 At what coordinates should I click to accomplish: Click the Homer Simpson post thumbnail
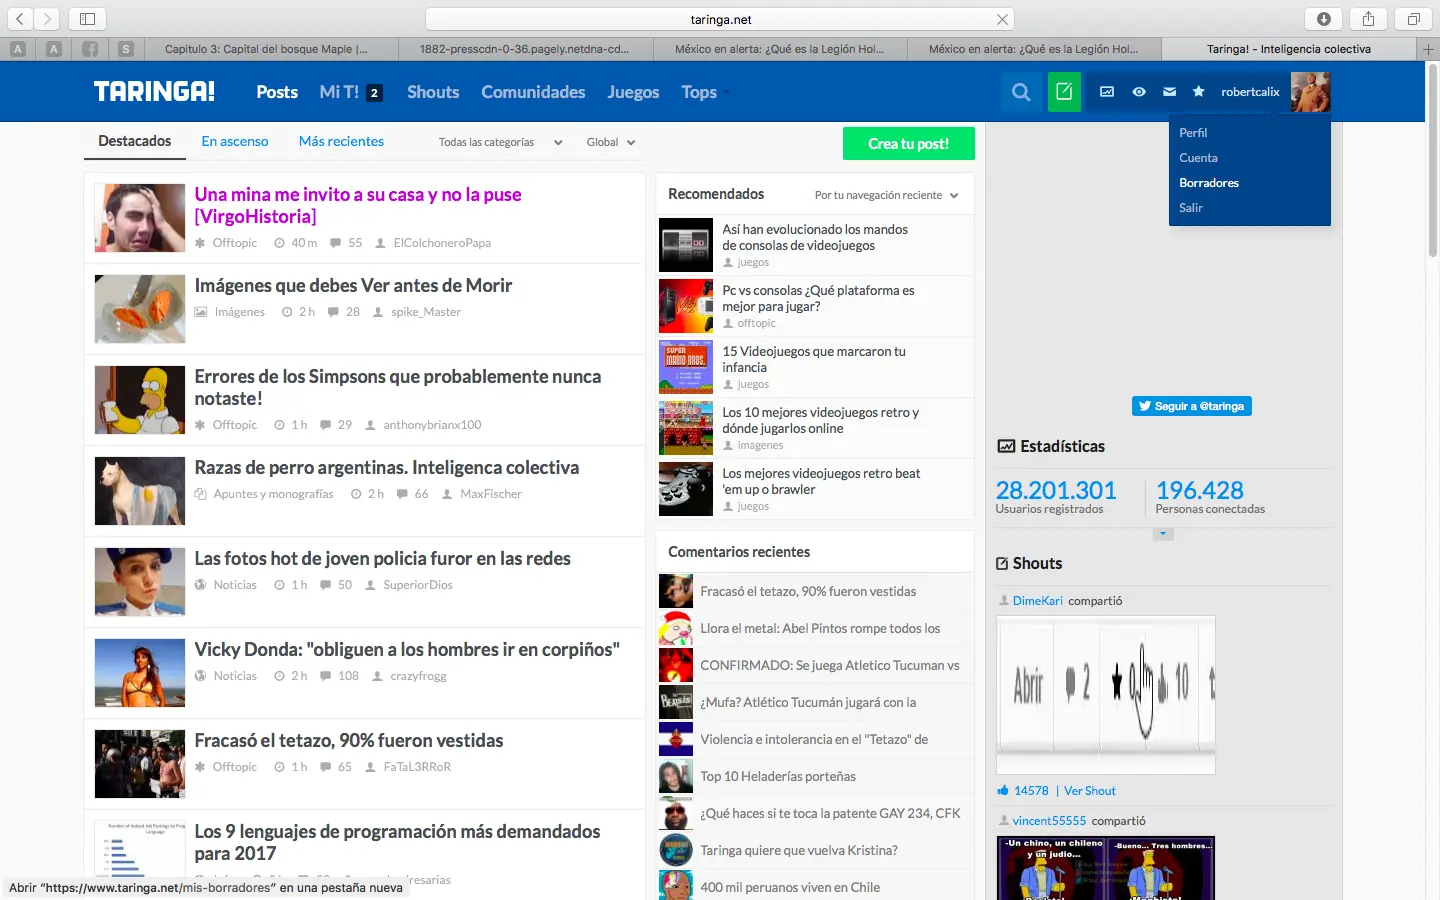tap(140, 400)
